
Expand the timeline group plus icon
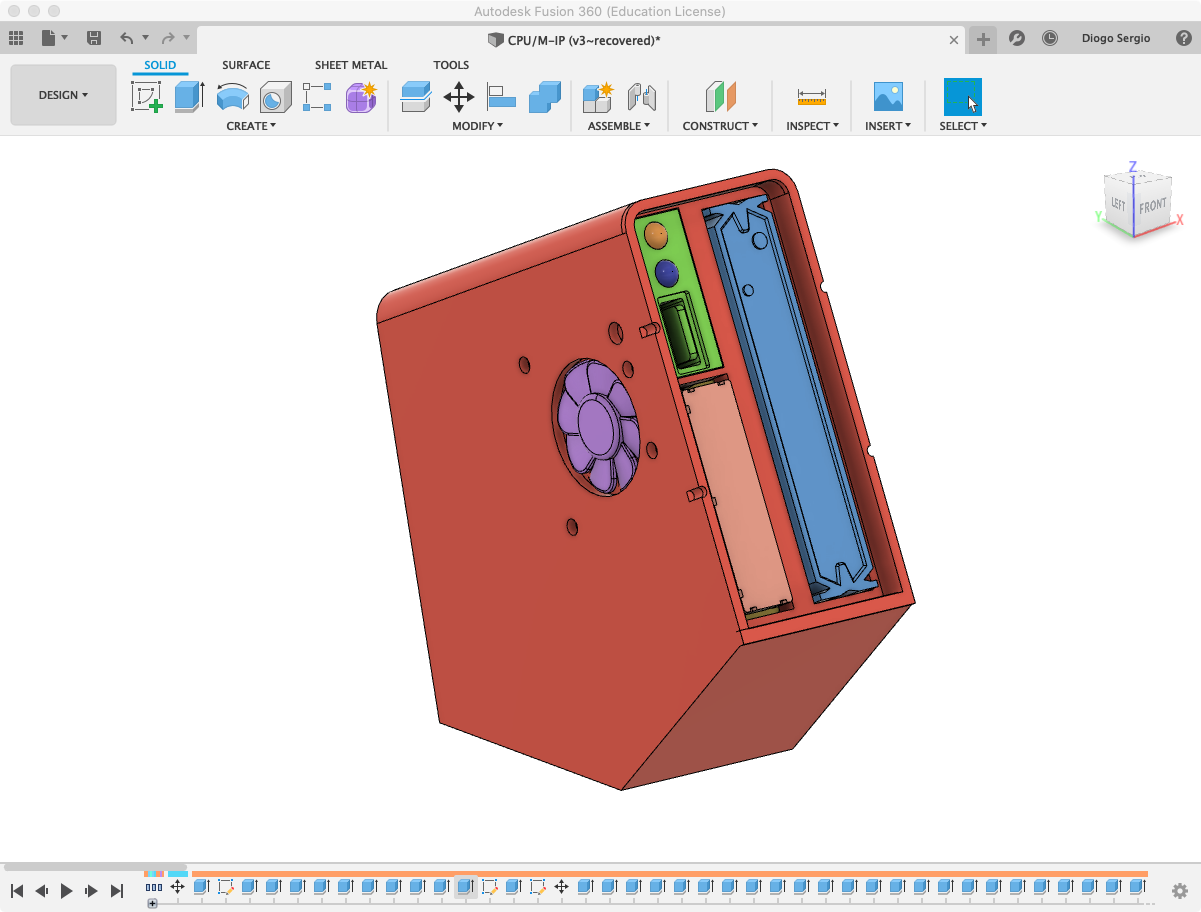point(152,903)
